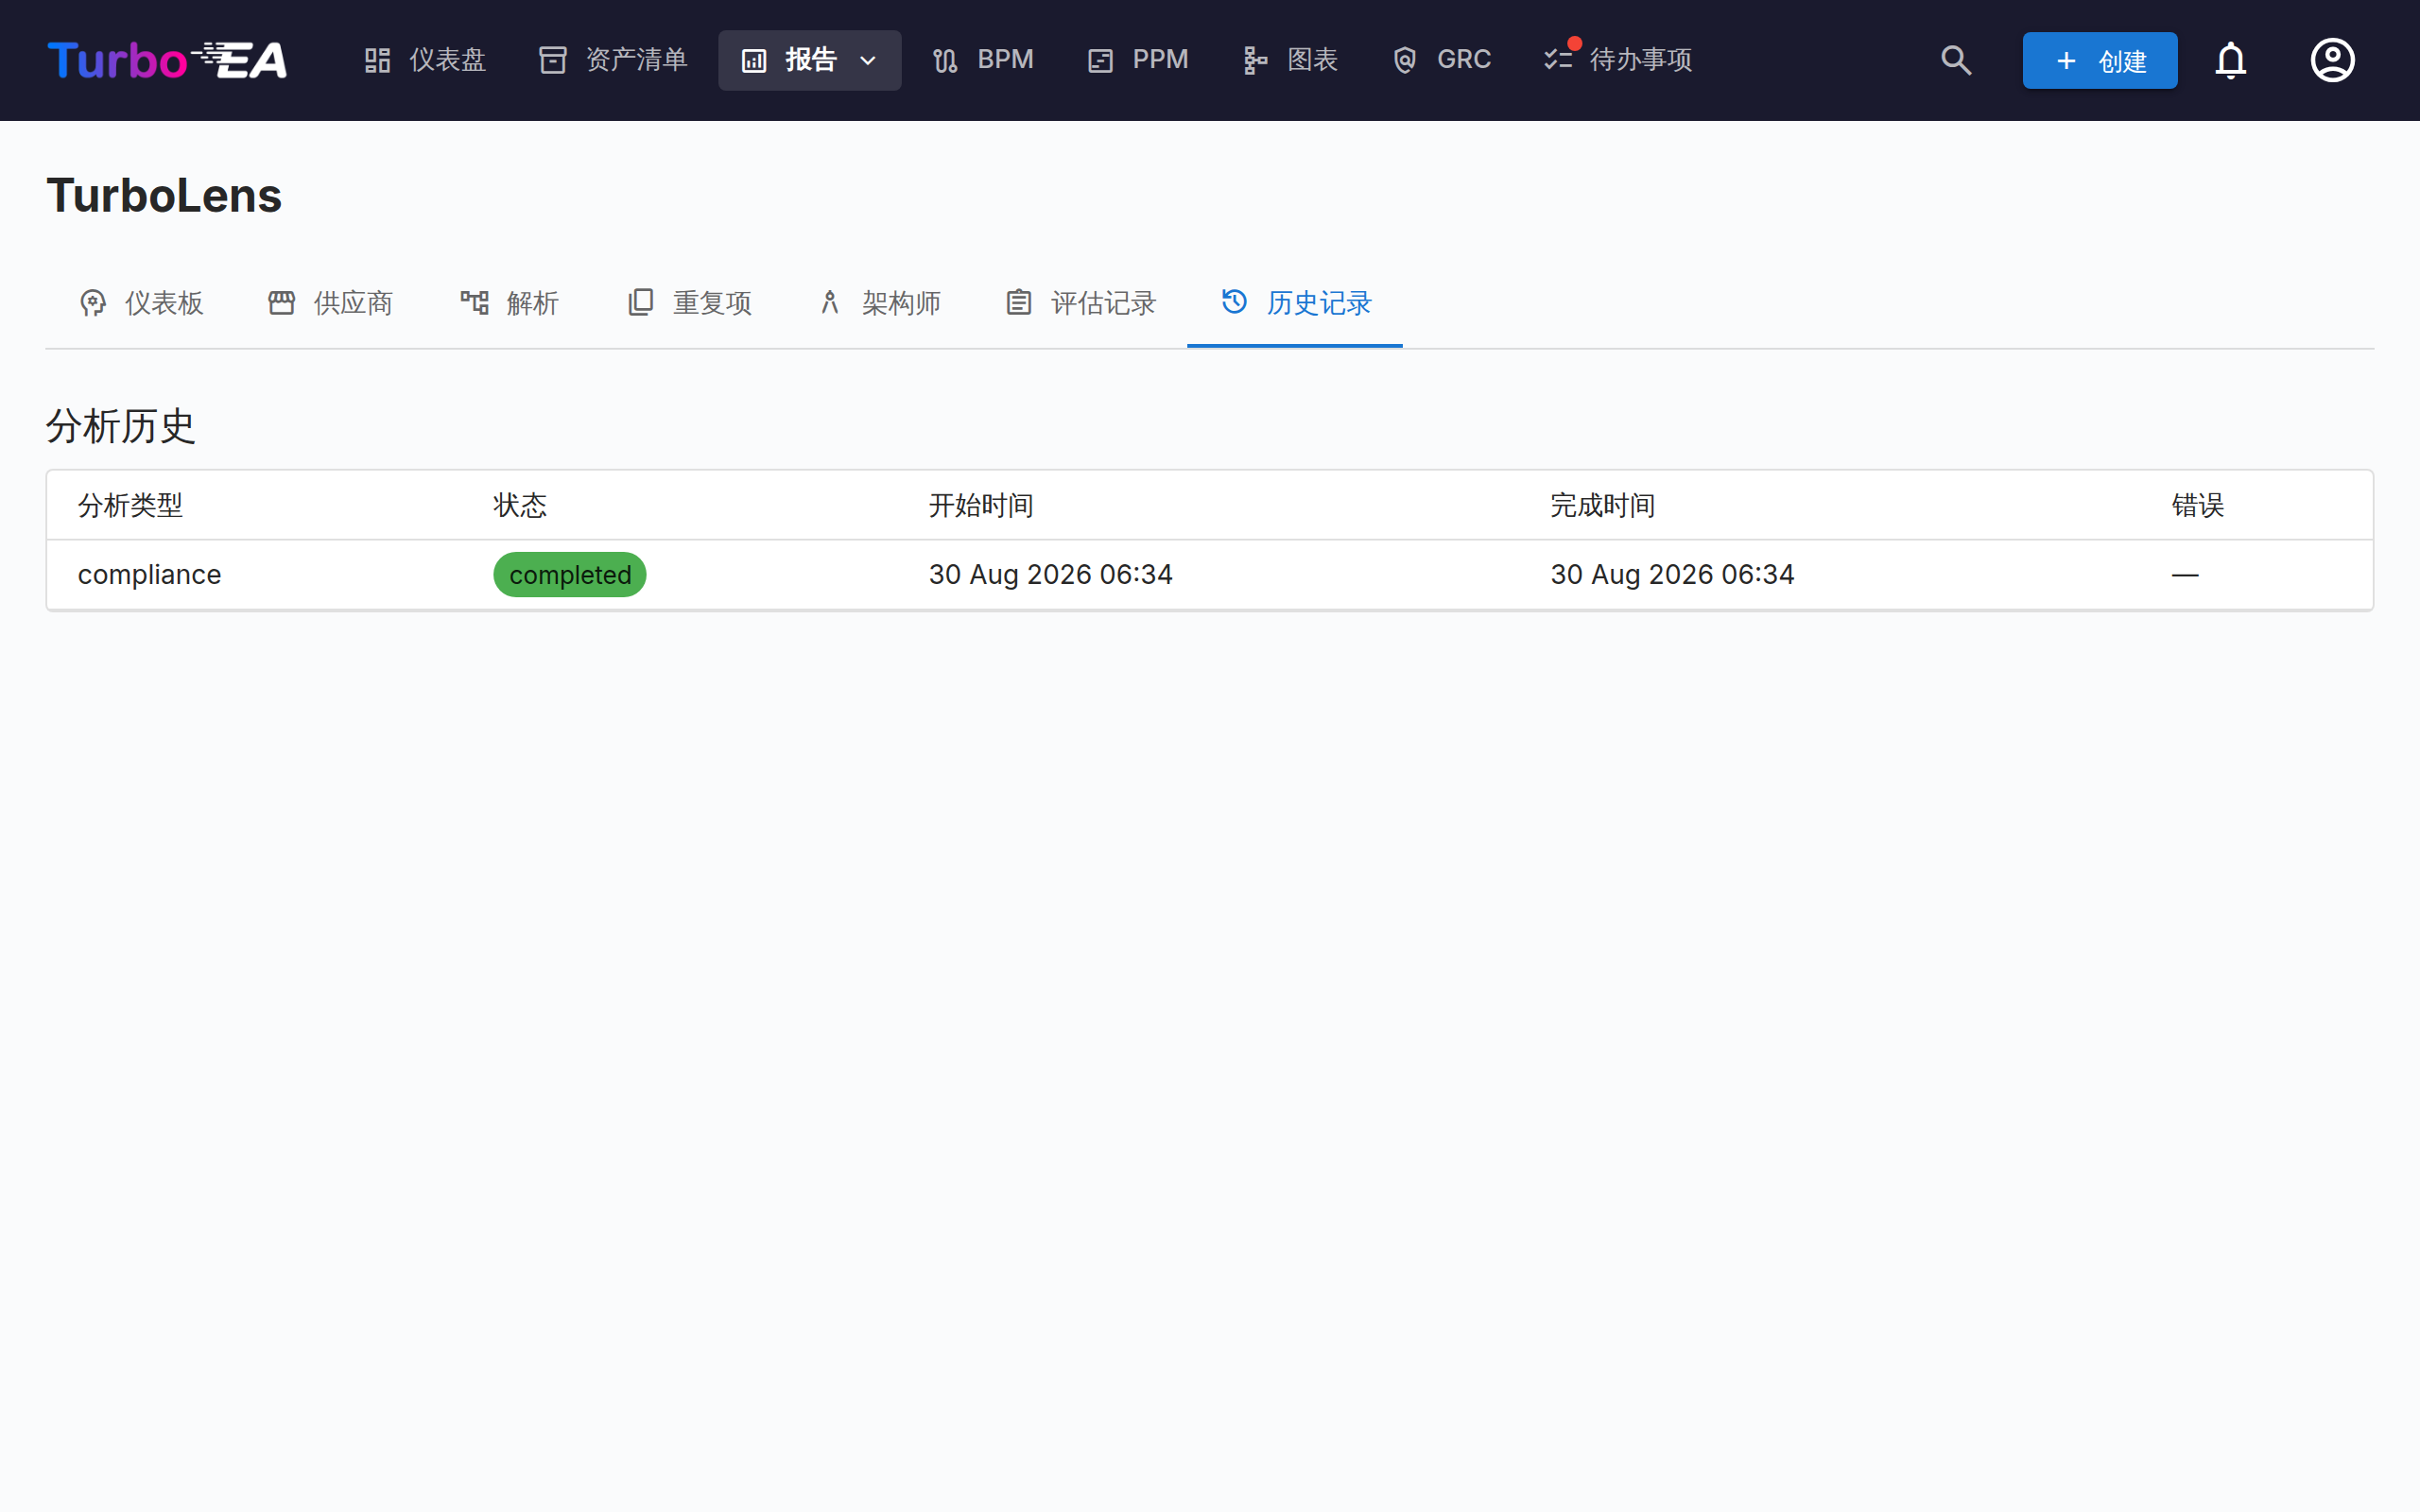Open the 图表 diagrams nav item
This screenshot has height=1512, width=2420.
1290,60
